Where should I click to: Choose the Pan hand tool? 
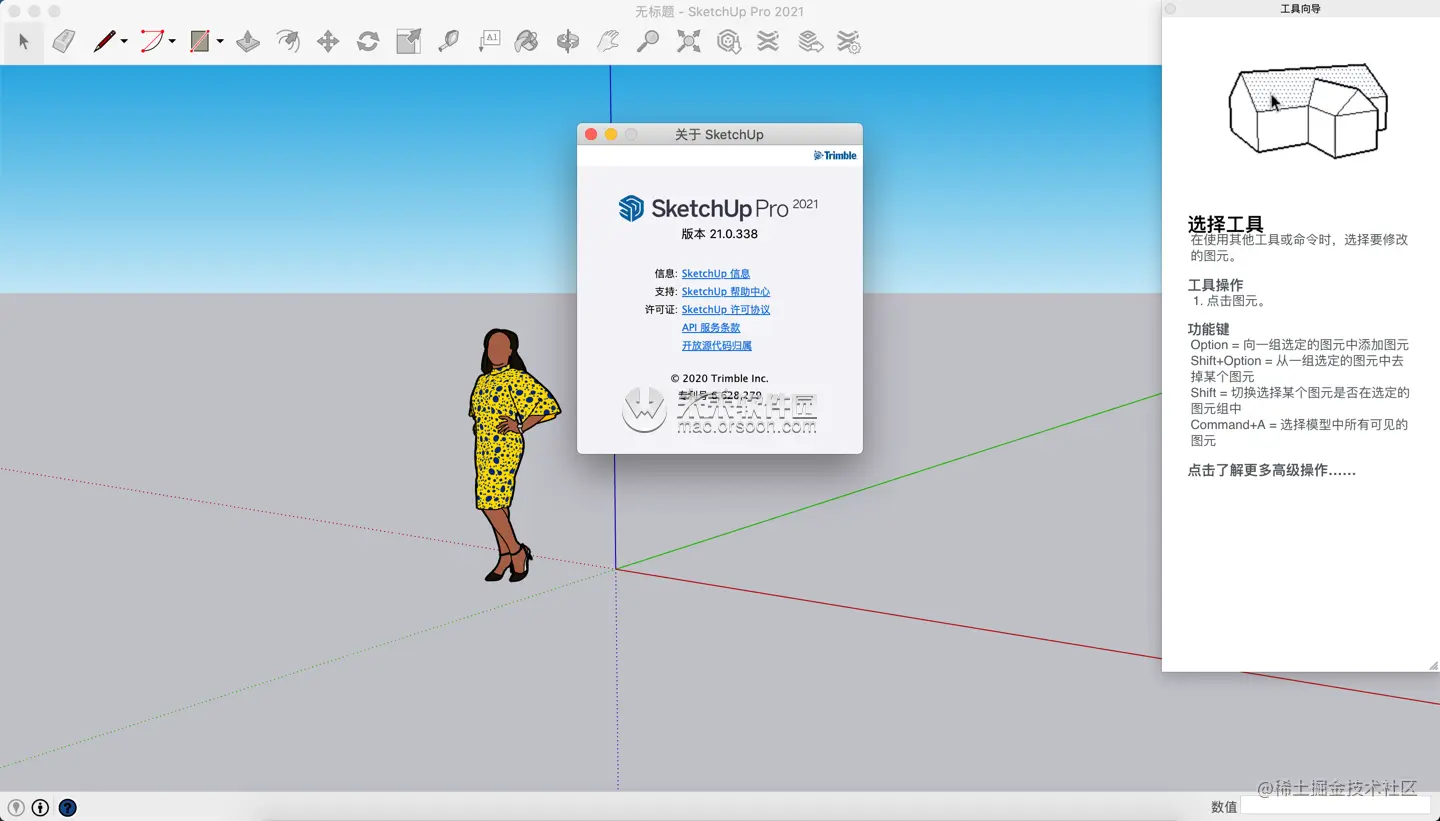(608, 41)
